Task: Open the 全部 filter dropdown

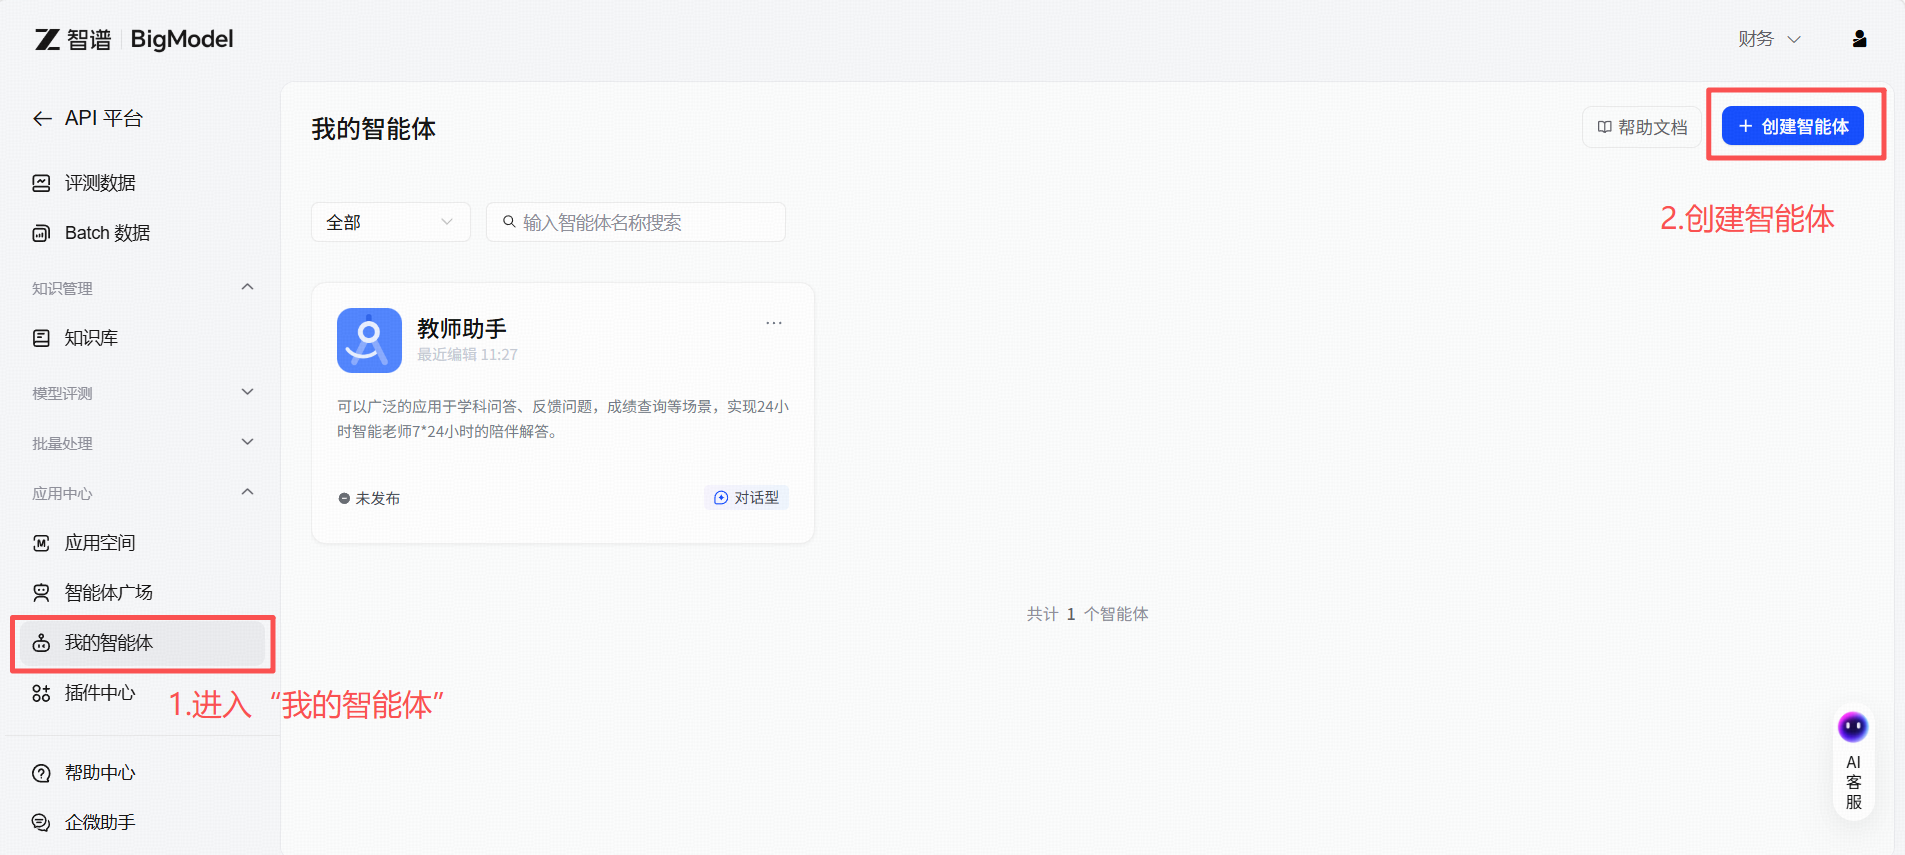Action: [x=390, y=222]
